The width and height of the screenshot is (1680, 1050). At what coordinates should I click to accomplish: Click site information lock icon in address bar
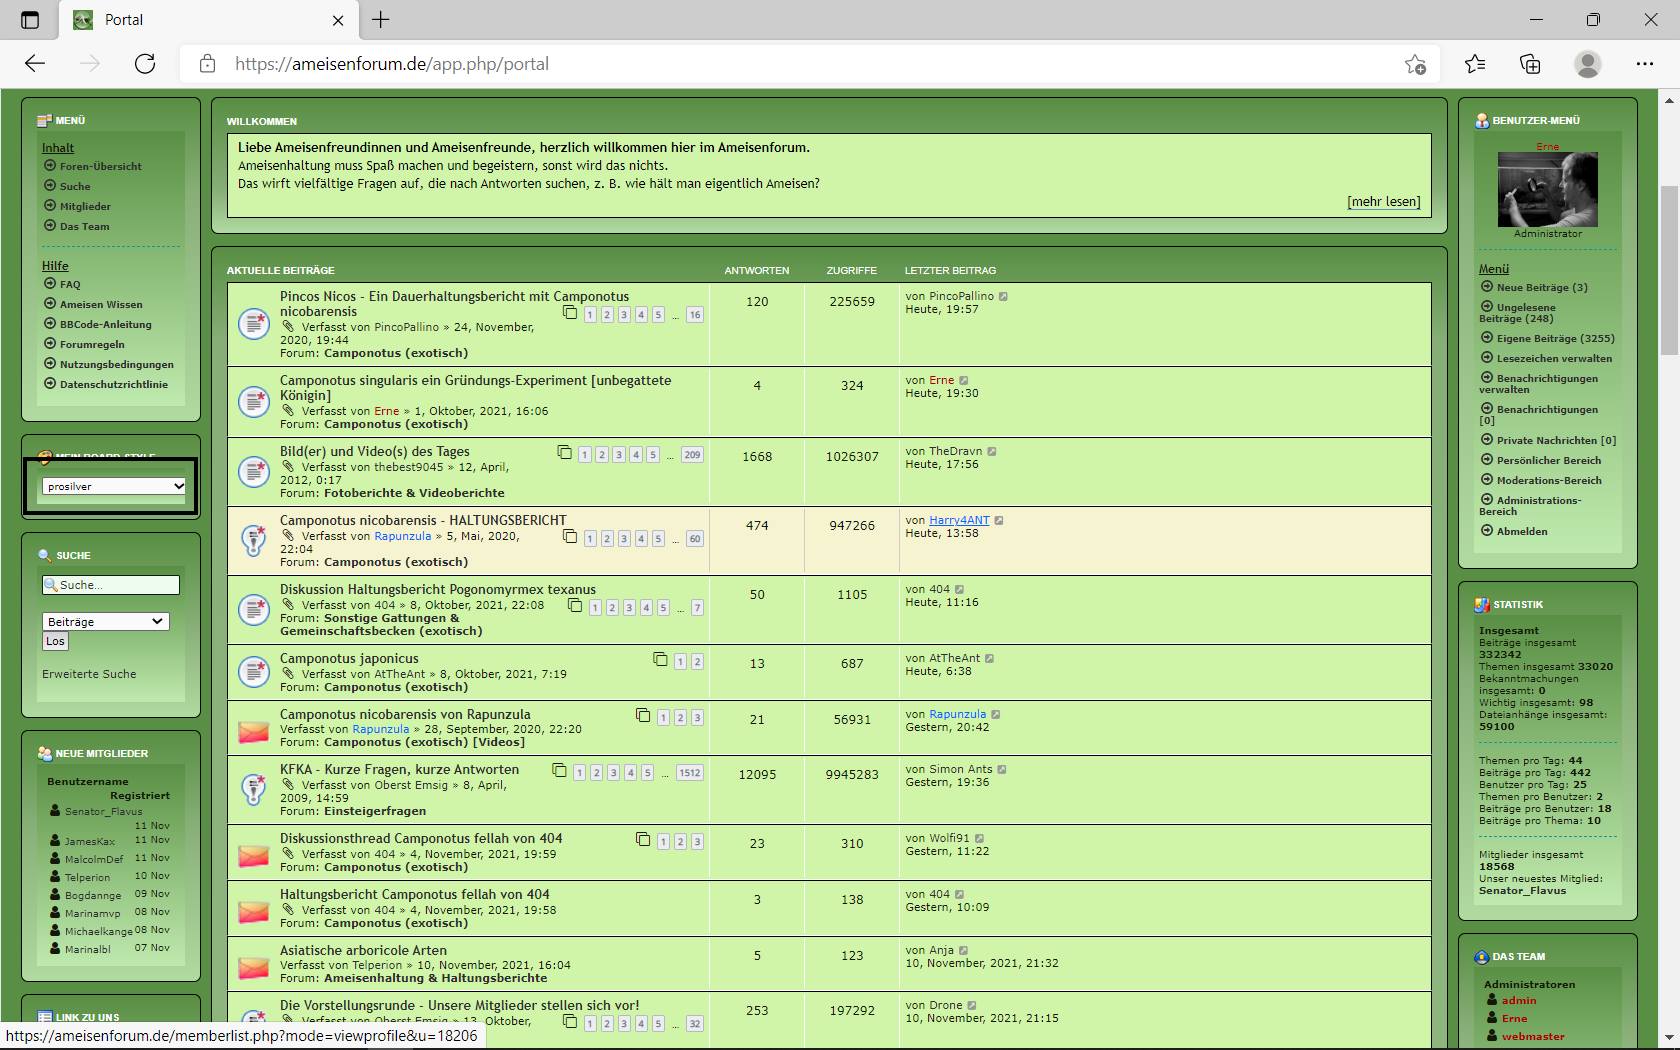(207, 64)
